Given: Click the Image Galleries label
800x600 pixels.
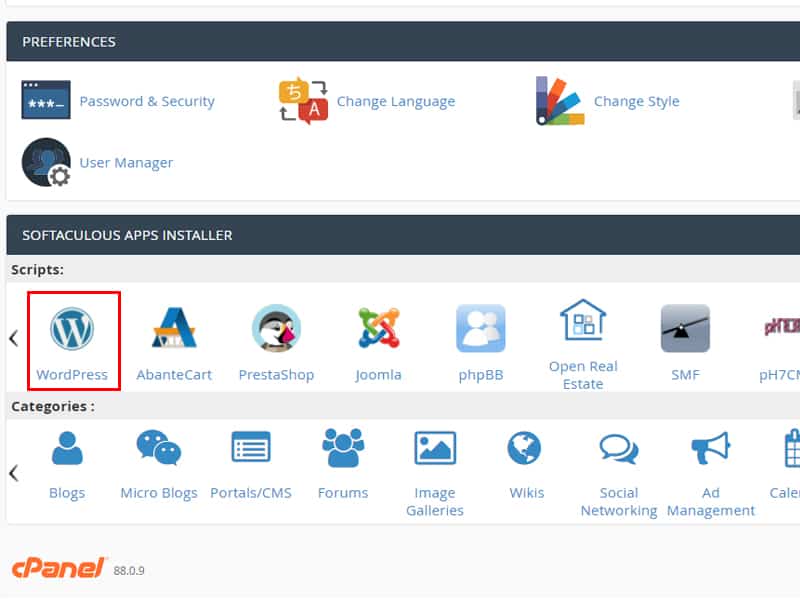Looking at the screenshot, I should (435, 502).
